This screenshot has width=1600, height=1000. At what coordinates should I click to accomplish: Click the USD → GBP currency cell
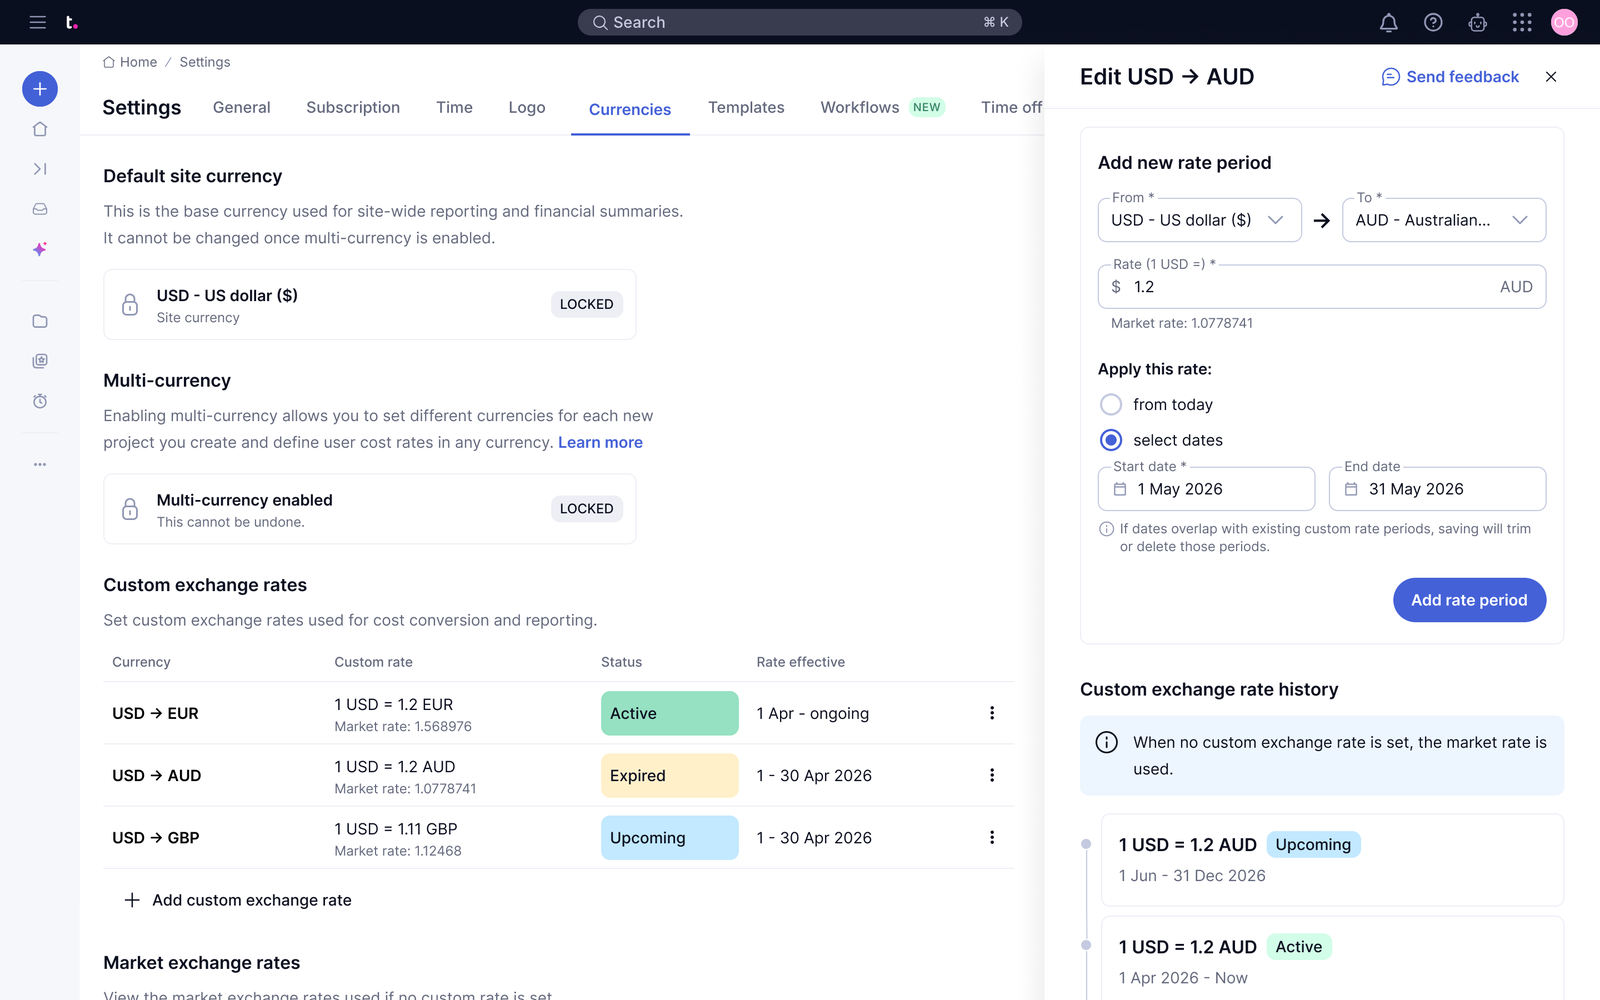point(156,838)
